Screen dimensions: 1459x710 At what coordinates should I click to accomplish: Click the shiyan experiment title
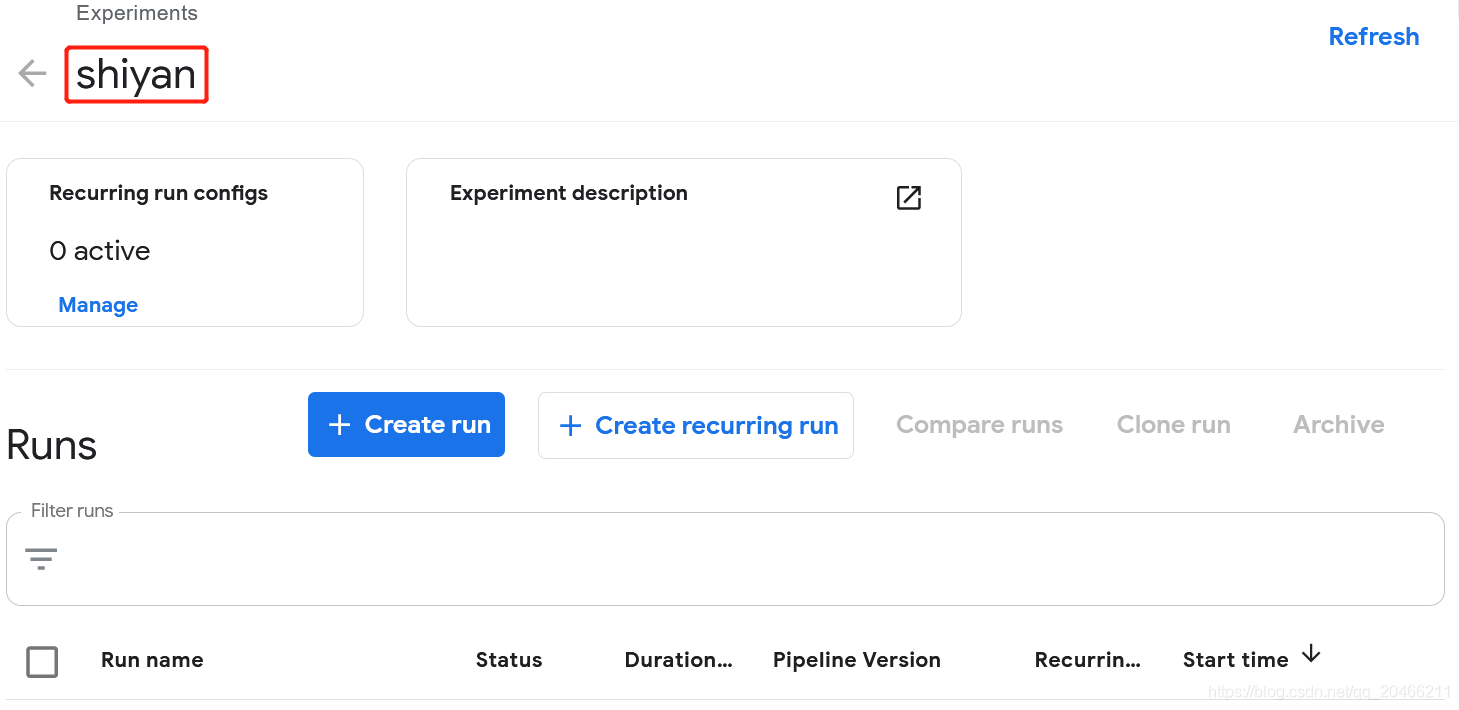coord(136,75)
